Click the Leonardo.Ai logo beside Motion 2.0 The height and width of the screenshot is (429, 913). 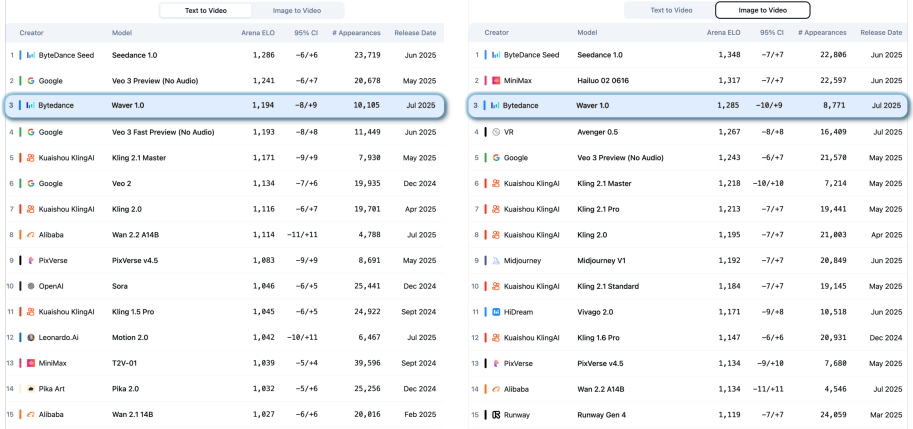point(31,338)
